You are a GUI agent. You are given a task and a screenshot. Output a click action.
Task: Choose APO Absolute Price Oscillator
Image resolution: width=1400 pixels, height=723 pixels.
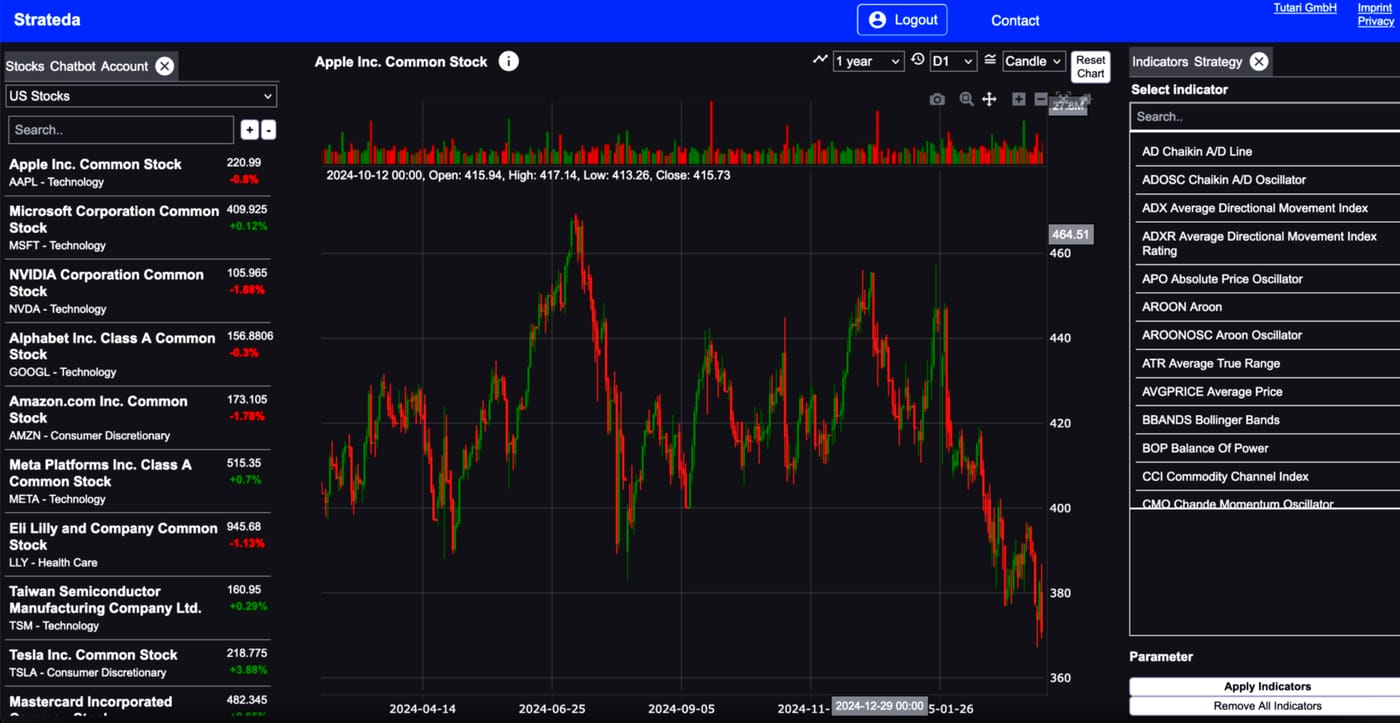1267,279
